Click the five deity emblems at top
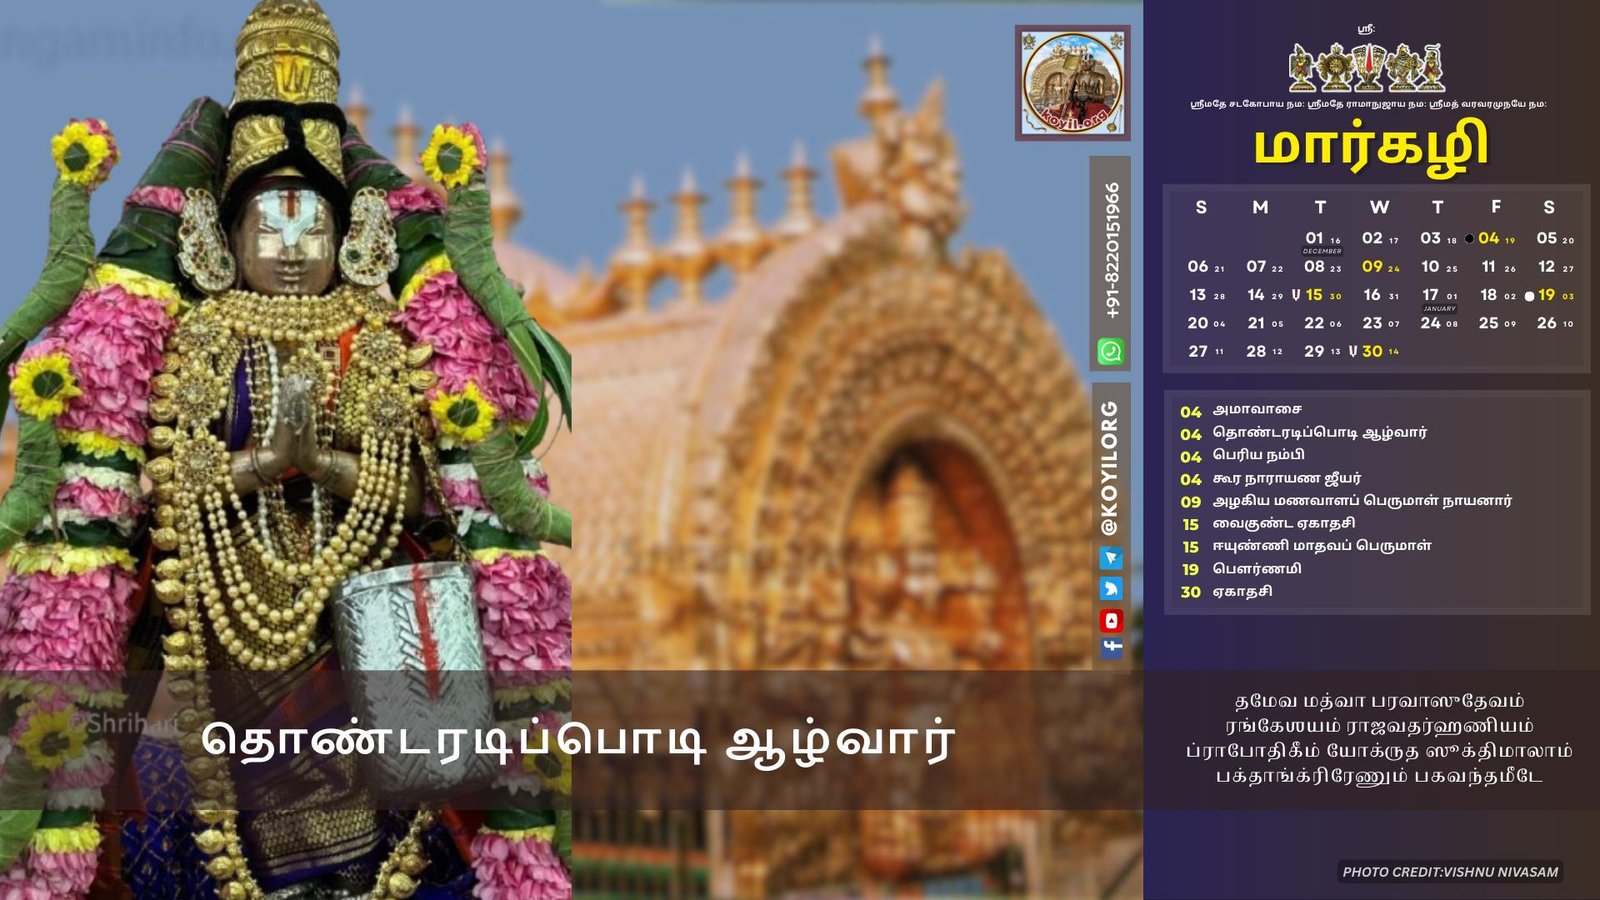 [x=1366, y=68]
